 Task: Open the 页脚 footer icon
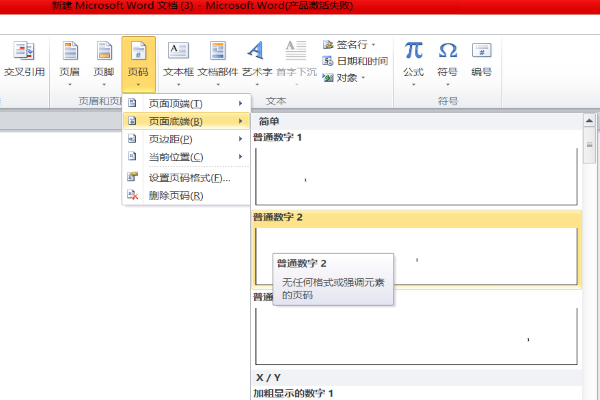click(x=104, y=51)
